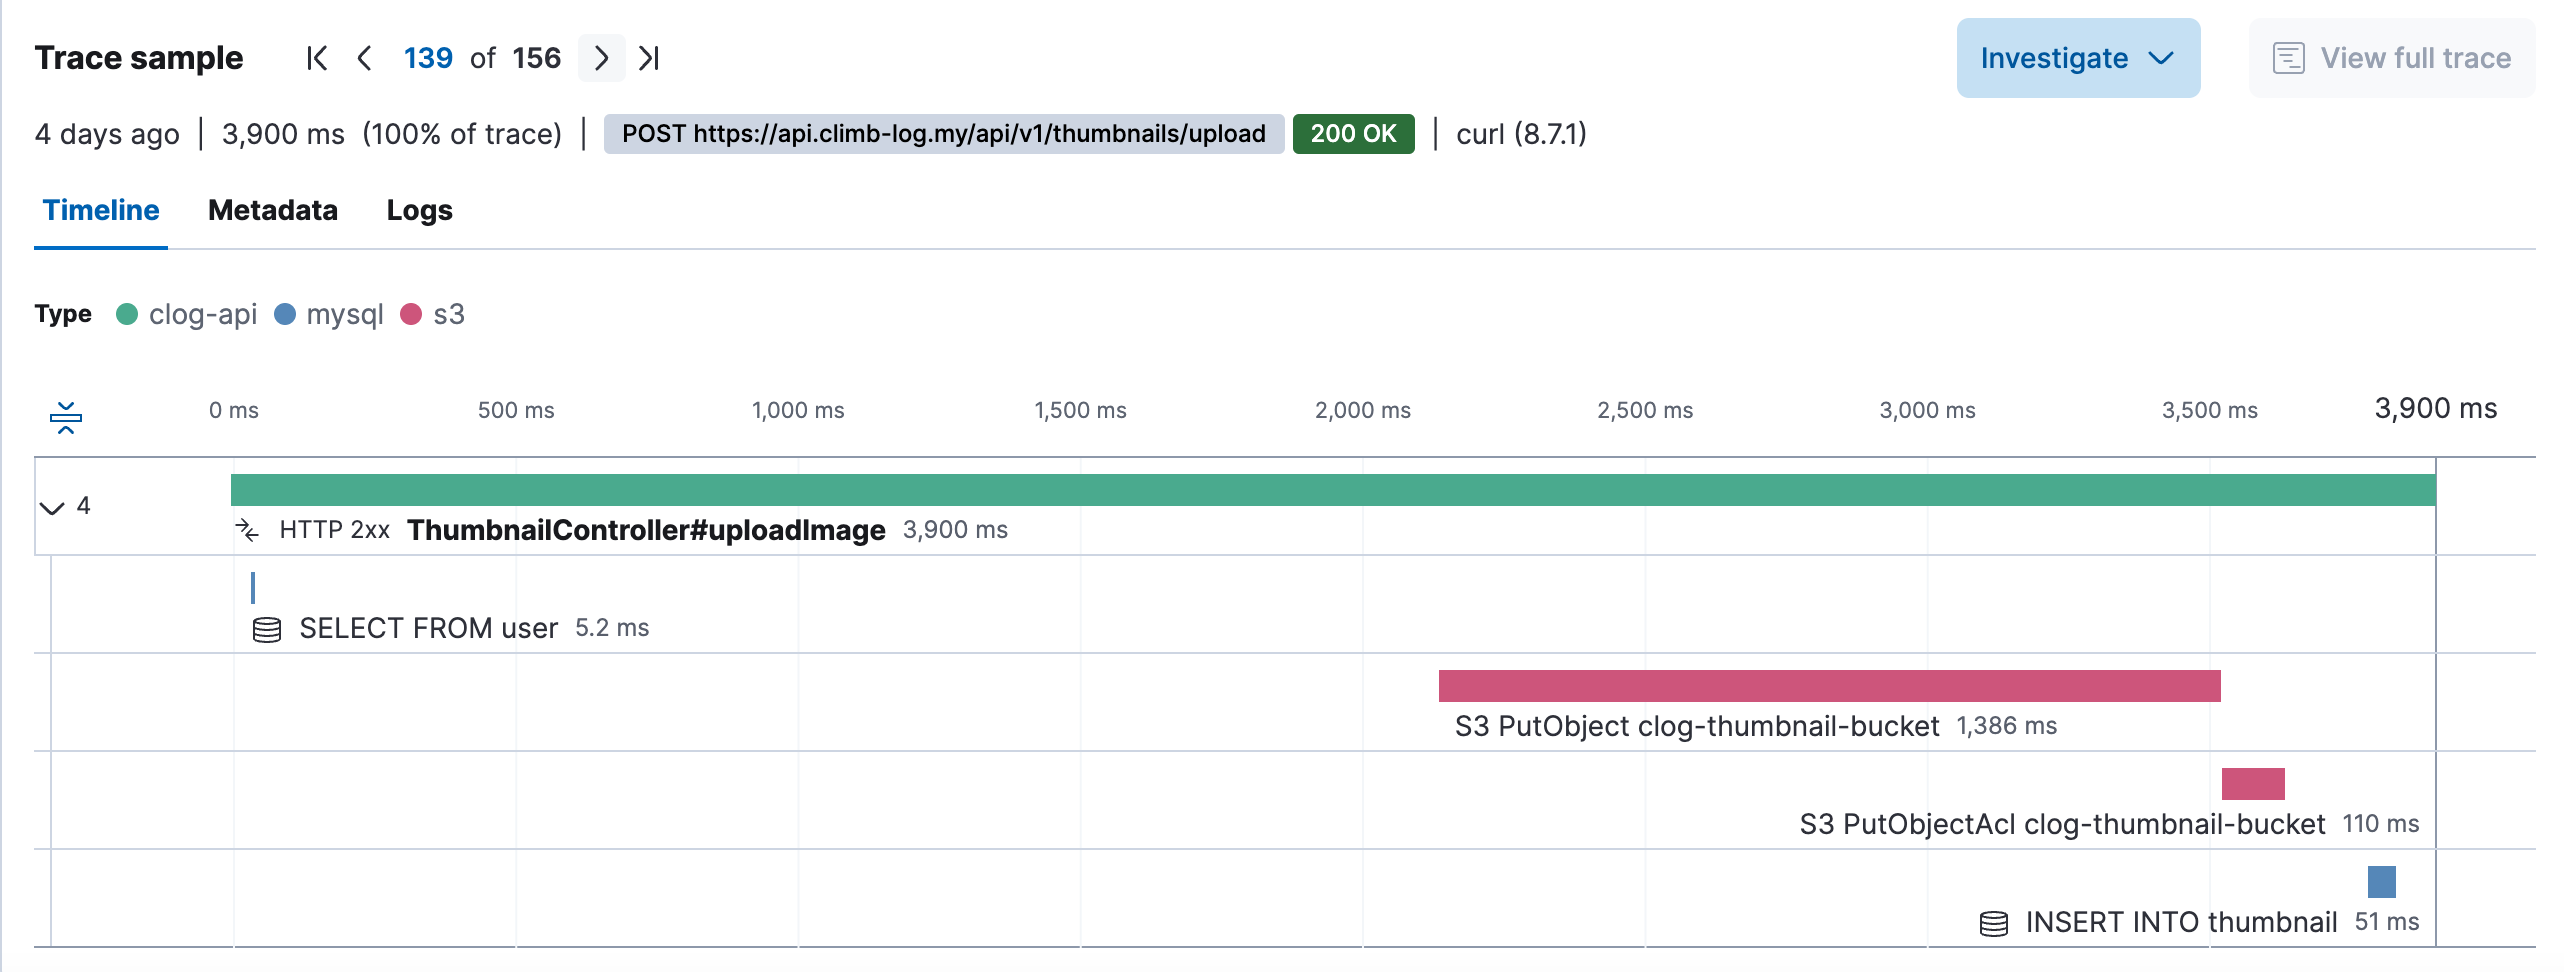
Task: Go to previous trace sample
Action: coord(365,58)
